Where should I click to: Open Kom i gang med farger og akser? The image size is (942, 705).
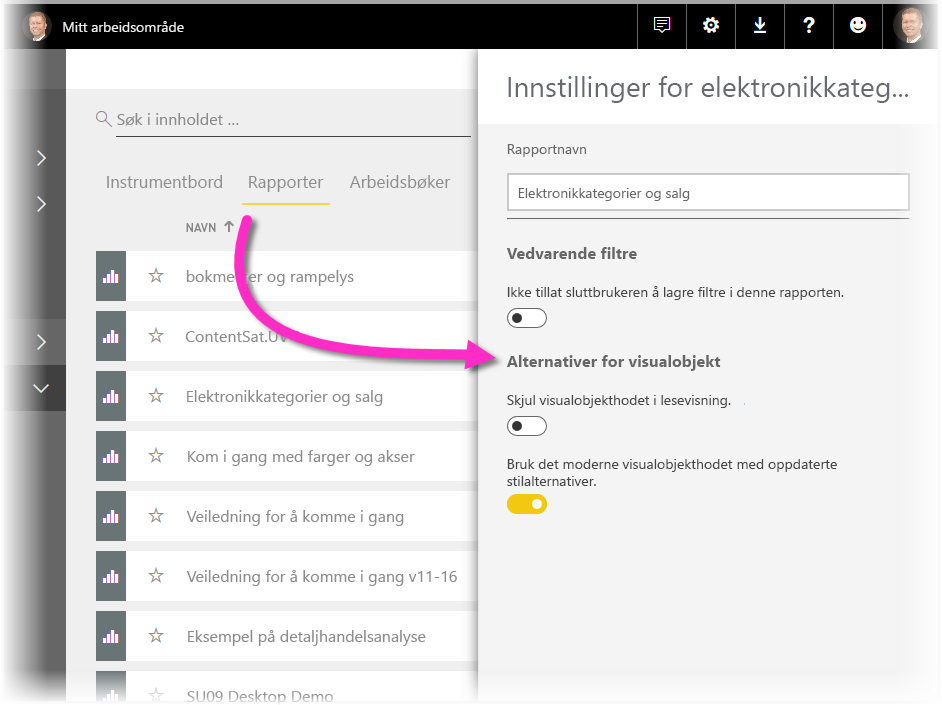tap(300, 457)
